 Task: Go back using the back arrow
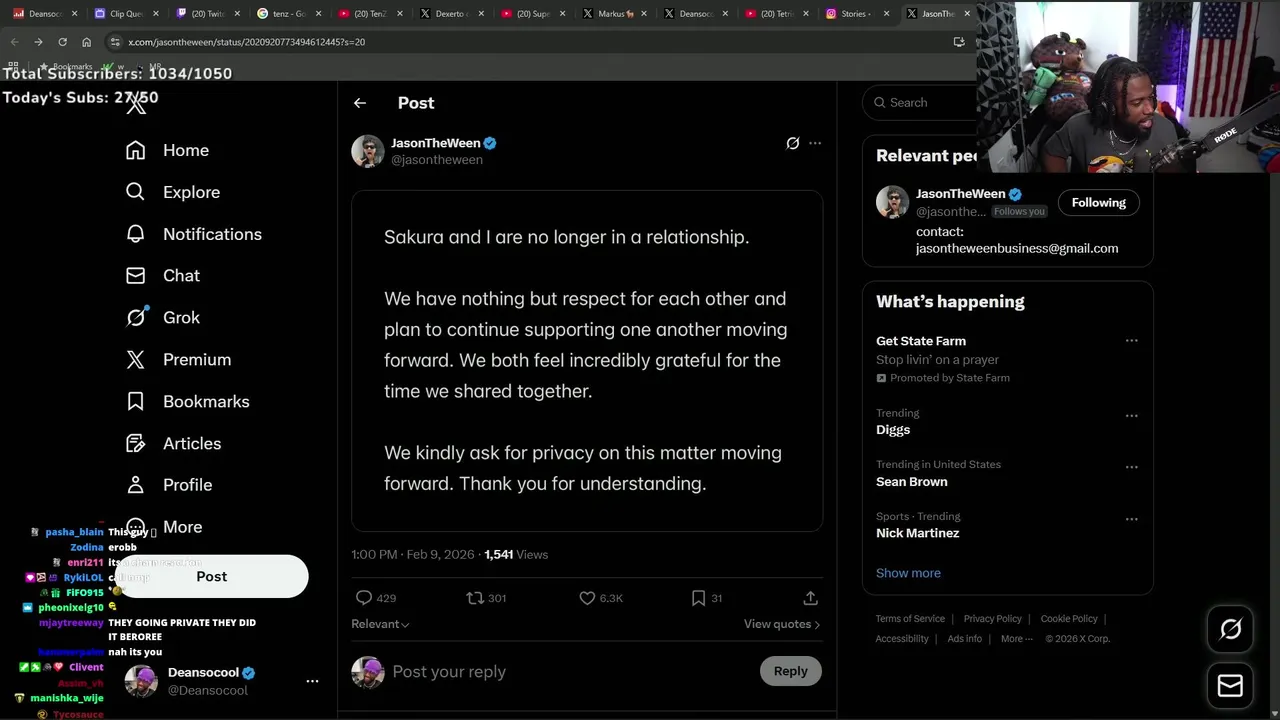360,103
